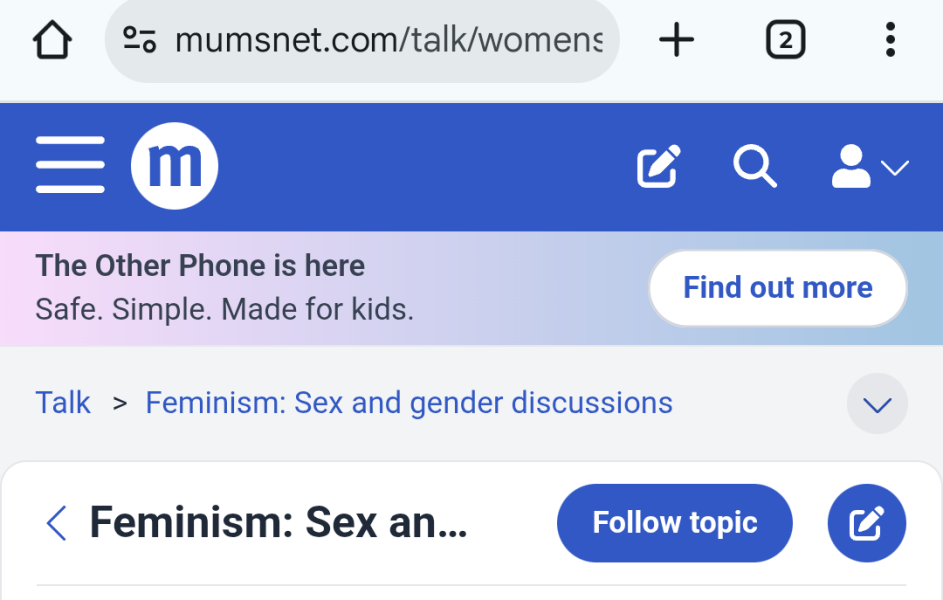Open the search icon
The image size is (943, 600).
[755, 168]
